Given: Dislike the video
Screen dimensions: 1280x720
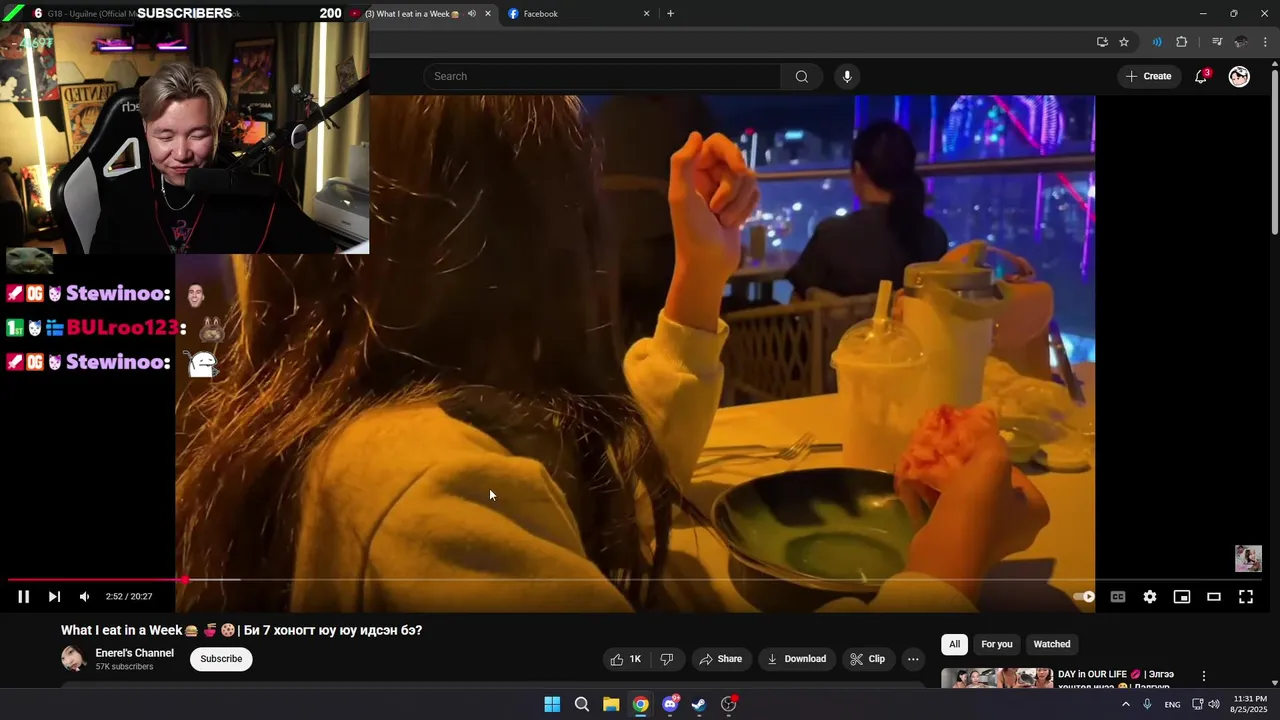Looking at the screenshot, I should tap(667, 659).
